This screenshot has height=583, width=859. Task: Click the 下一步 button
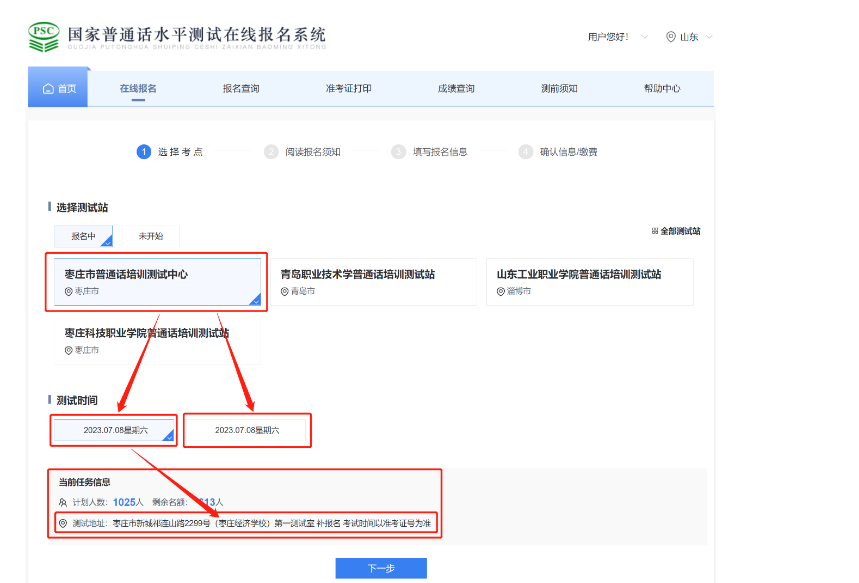coord(381,568)
